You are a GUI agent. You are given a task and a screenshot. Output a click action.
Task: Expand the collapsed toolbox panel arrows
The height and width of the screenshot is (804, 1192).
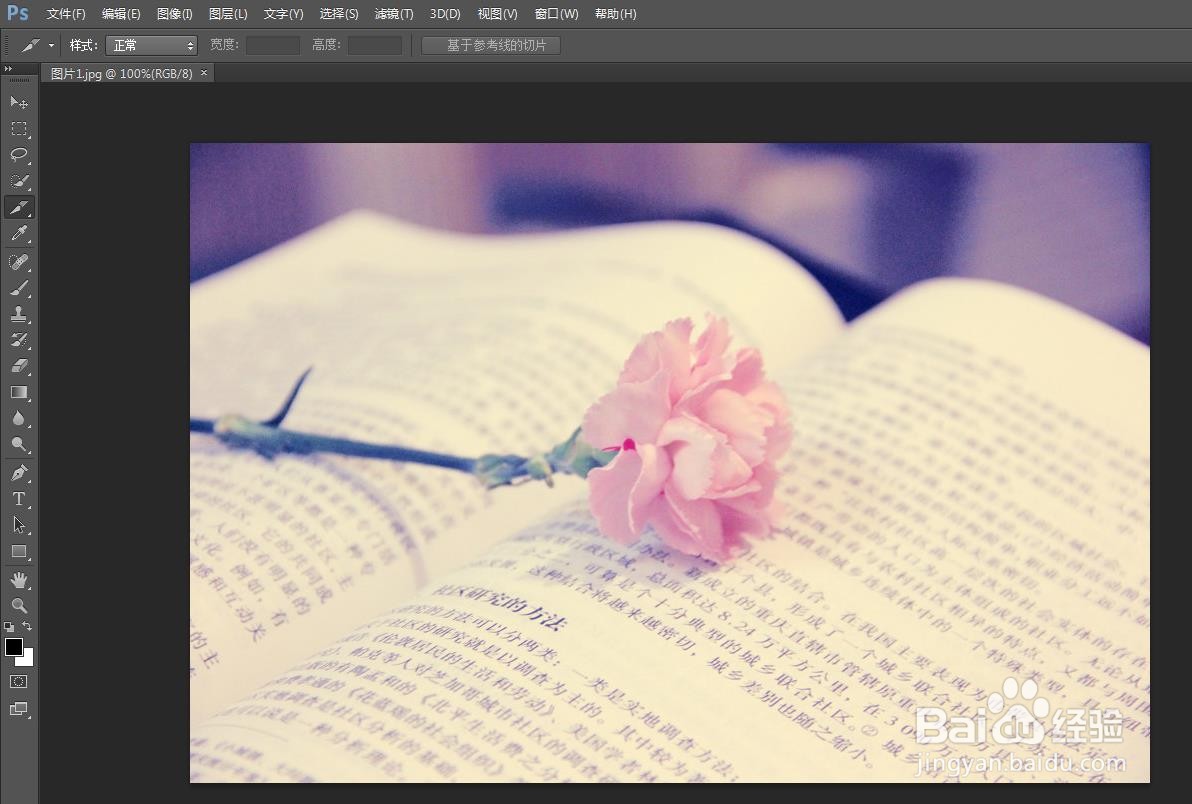(x=8, y=68)
